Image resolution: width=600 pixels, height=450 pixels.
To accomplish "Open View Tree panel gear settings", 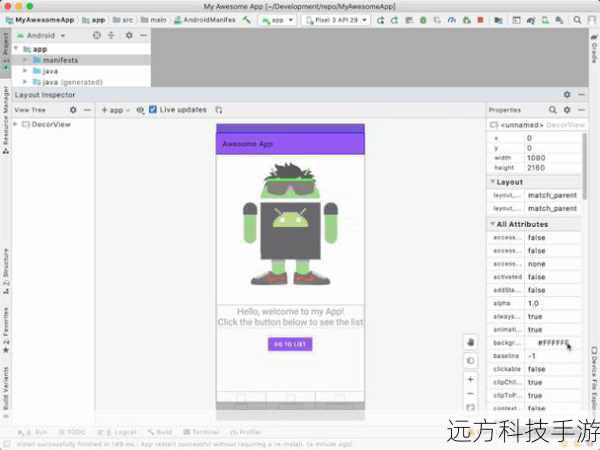I will (x=73, y=110).
